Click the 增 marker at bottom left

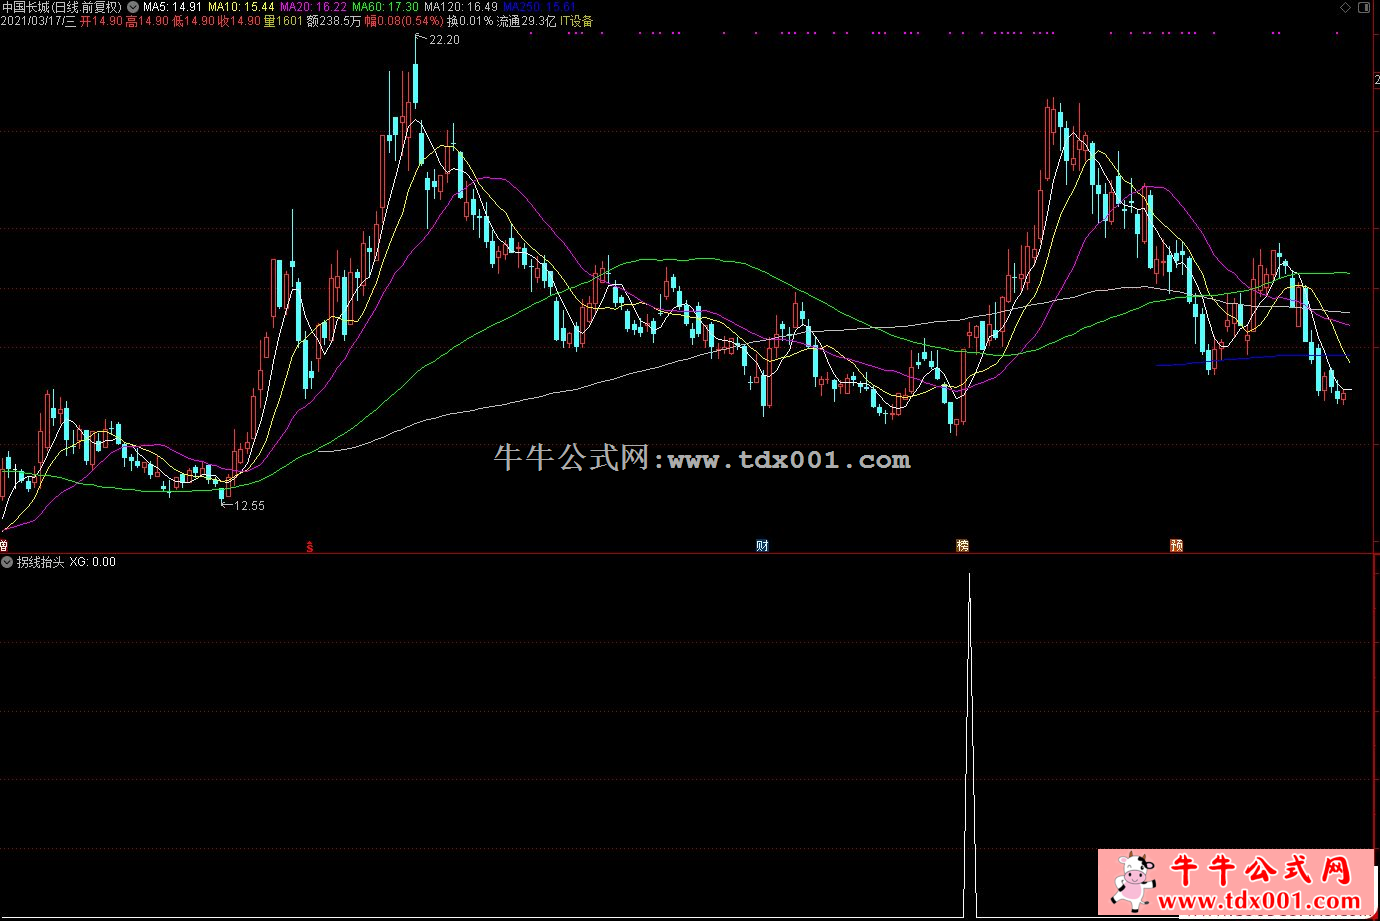click(x=4, y=546)
